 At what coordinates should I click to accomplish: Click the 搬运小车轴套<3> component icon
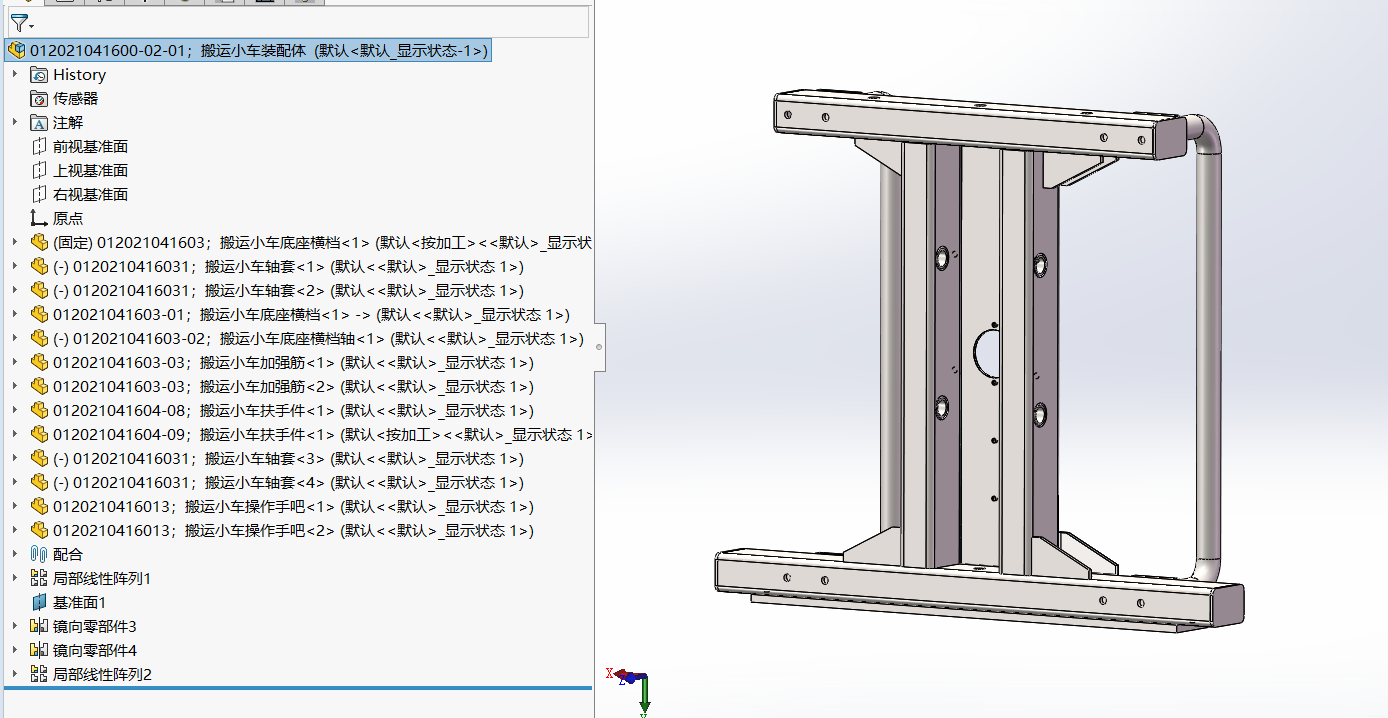(x=39, y=459)
